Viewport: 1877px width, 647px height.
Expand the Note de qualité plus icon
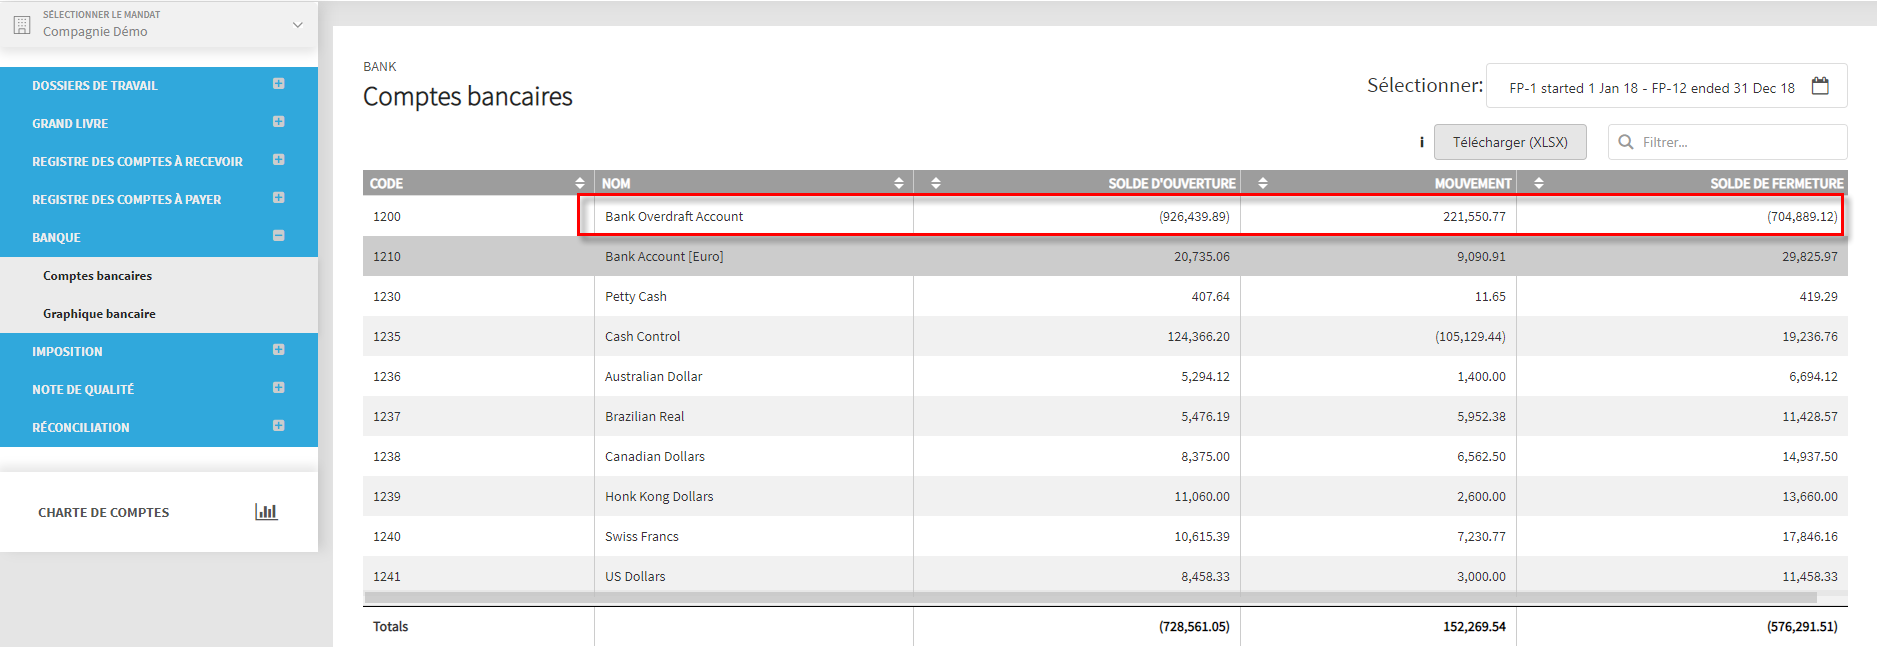(x=278, y=388)
